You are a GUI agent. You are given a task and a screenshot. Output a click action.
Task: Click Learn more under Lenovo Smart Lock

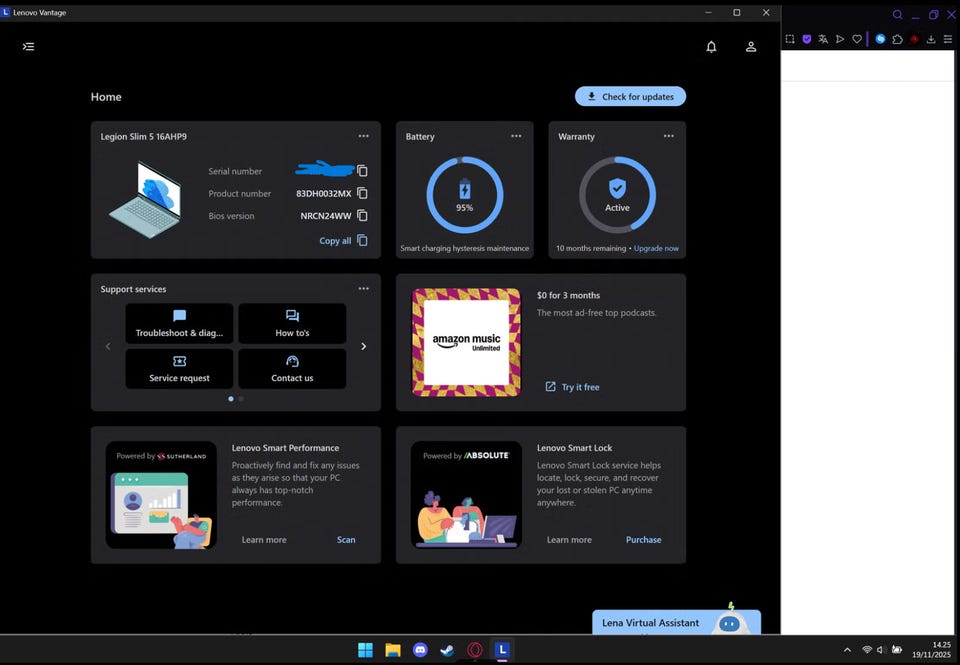coord(569,539)
